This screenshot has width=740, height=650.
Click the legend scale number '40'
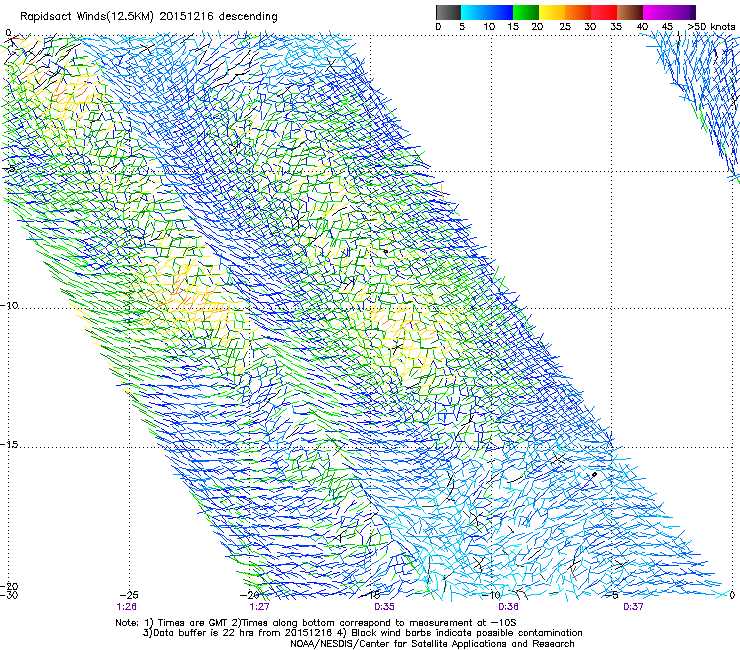click(642, 27)
